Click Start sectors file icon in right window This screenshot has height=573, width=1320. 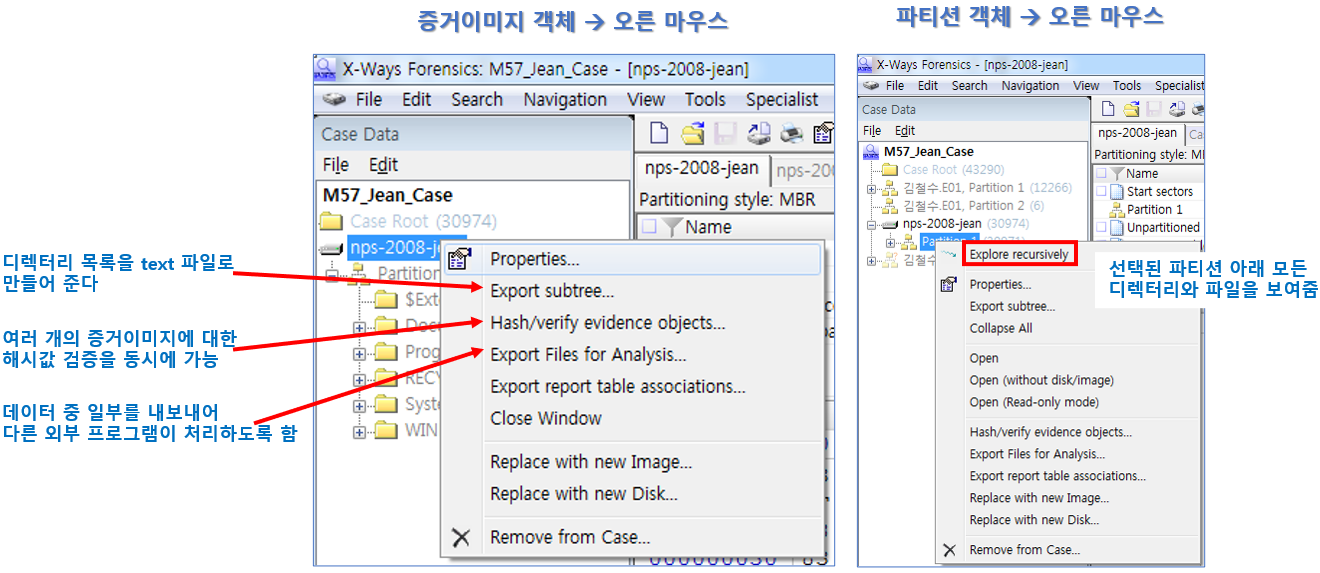coord(1118,191)
